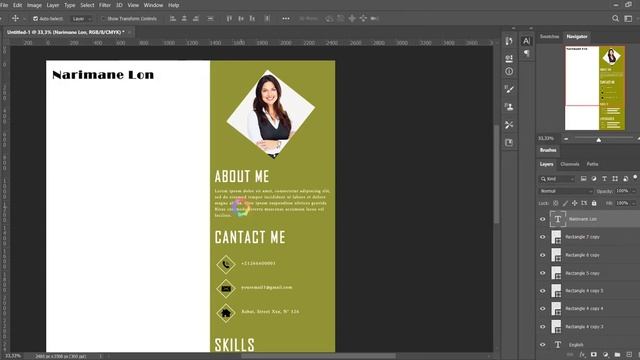The height and width of the screenshot is (360, 640).
Task: Click 3D mode pan icon
Action: (x=352, y=18)
